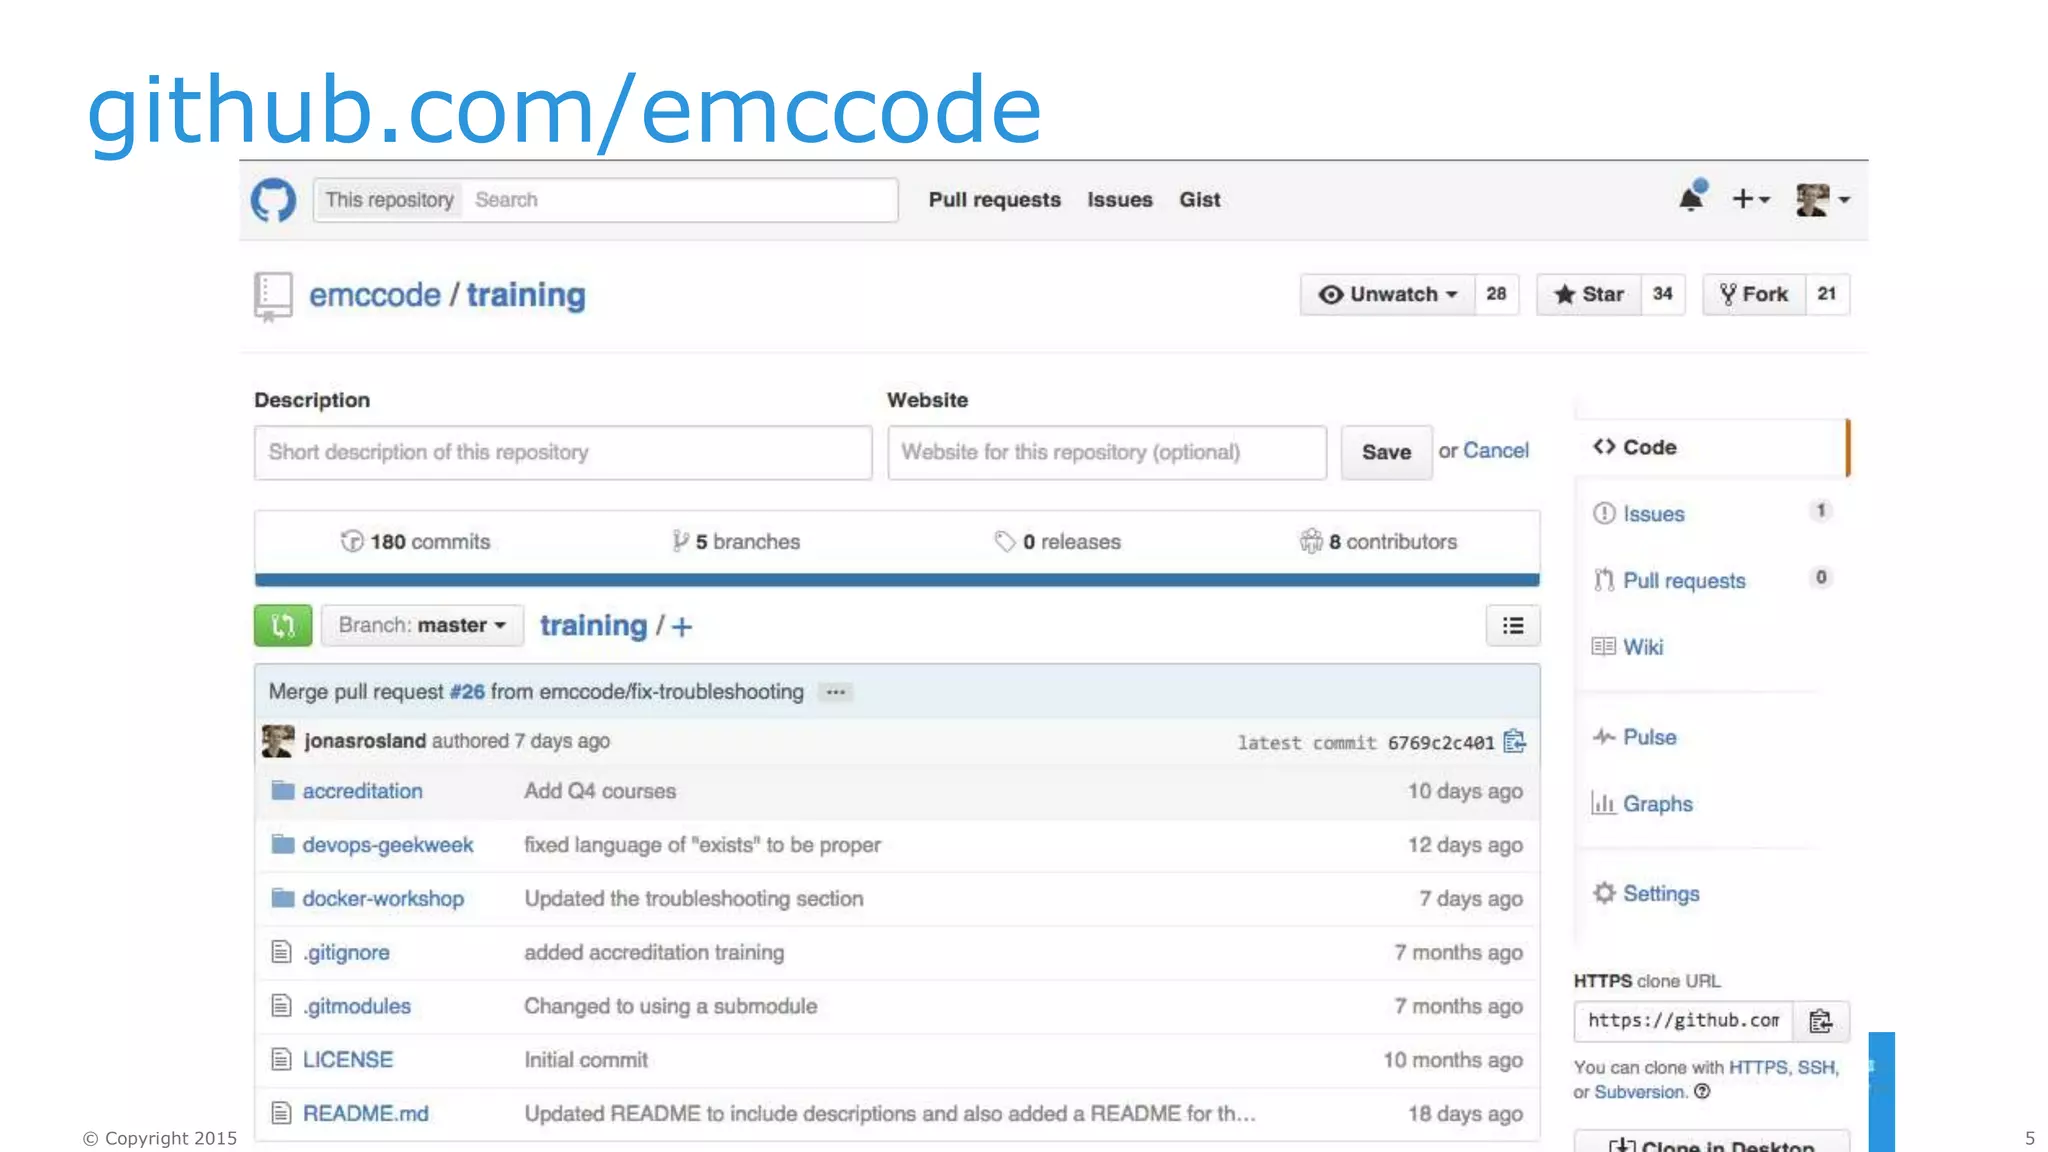2048x1152 pixels.
Task: Click the blue language bar
Action: (x=897, y=580)
